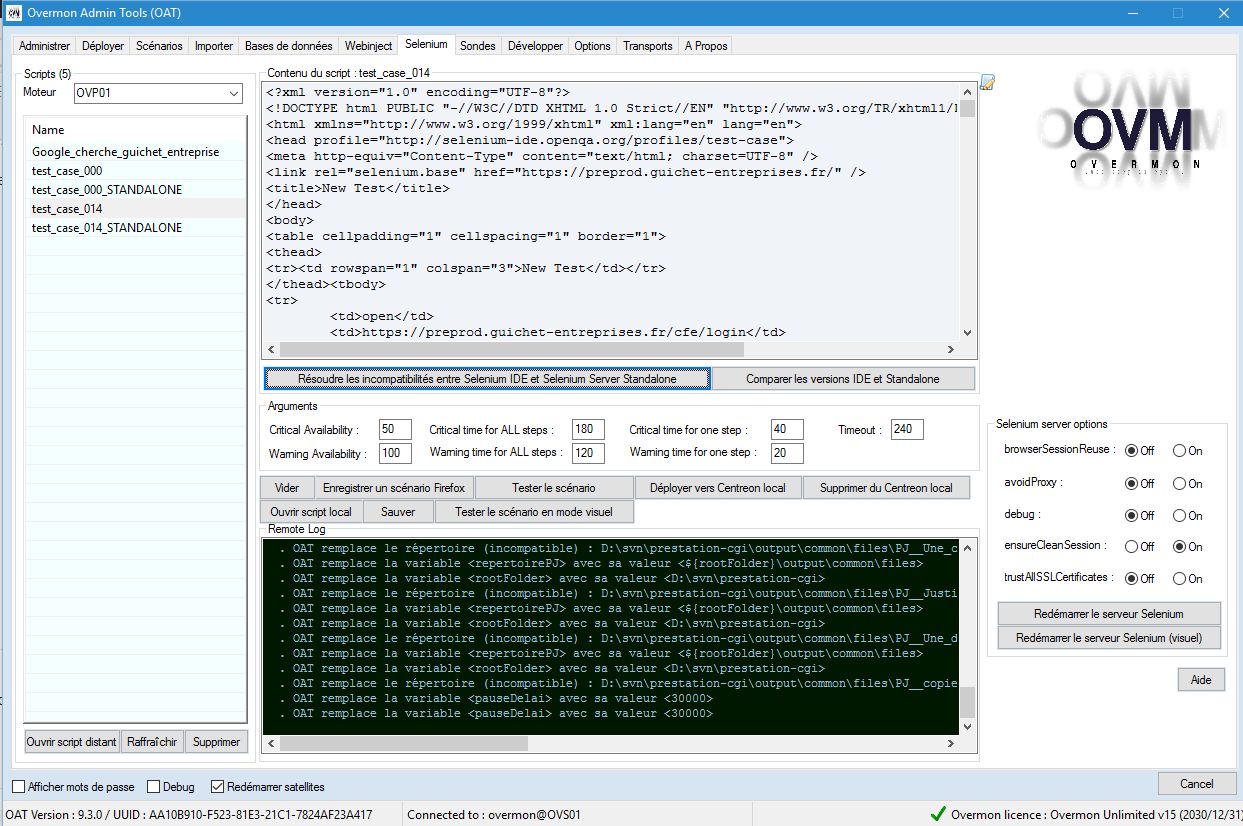Click the Aide button
This screenshot has height=826, width=1243.
point(1201,680)
